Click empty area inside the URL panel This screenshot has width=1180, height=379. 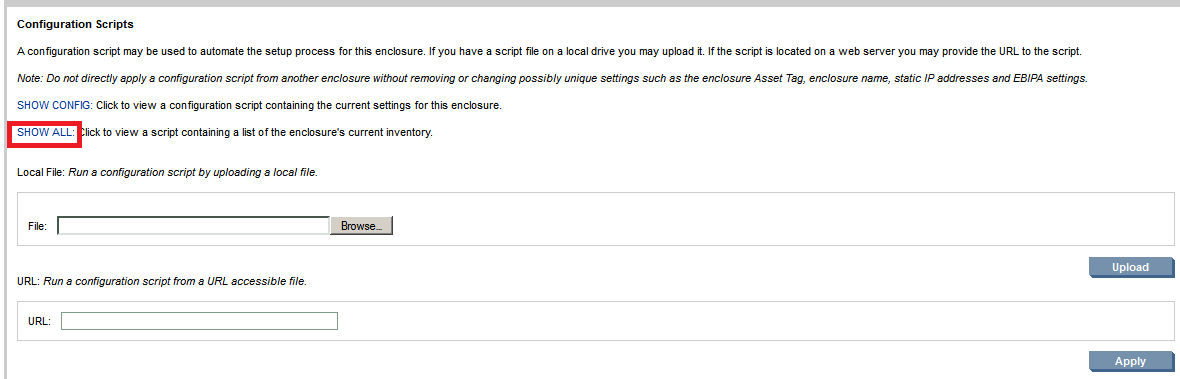click(753, 321)
